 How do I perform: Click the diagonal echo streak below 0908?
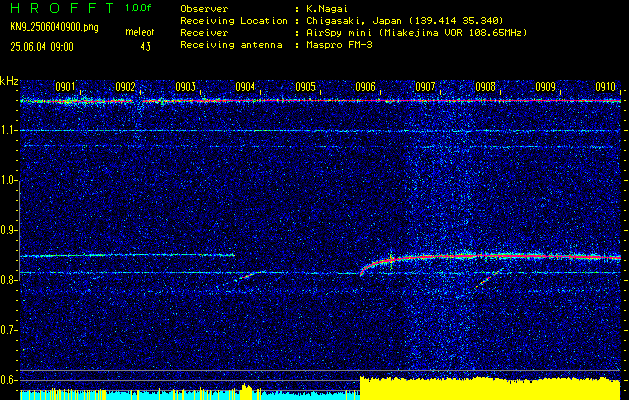pos(489,278)
